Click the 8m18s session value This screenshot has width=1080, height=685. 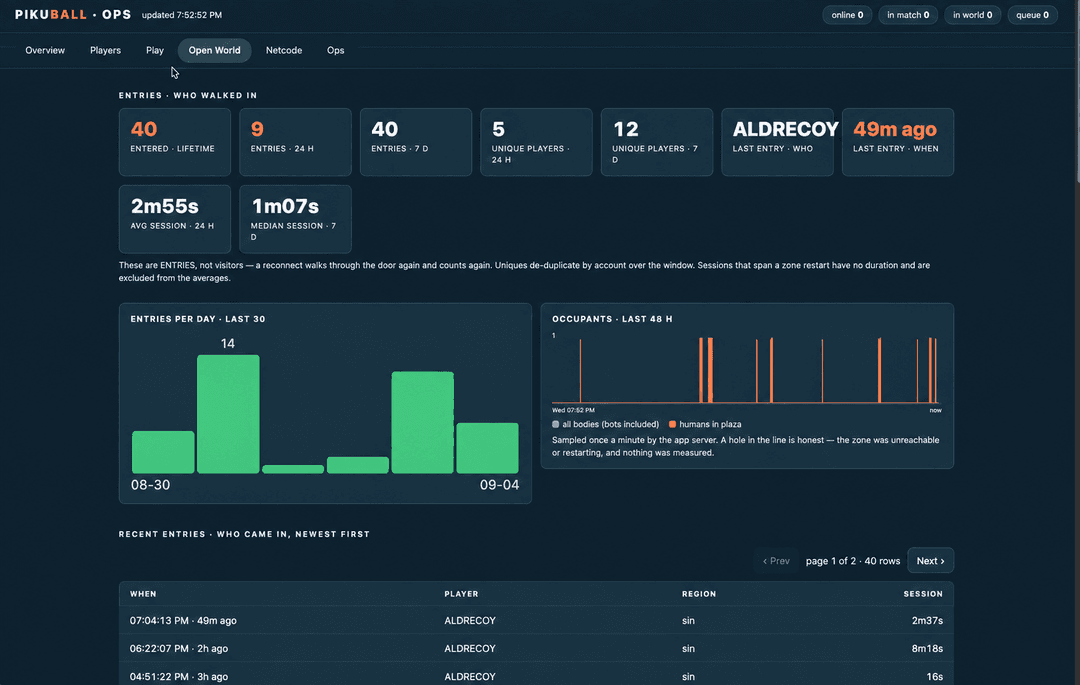click(927, 649)
